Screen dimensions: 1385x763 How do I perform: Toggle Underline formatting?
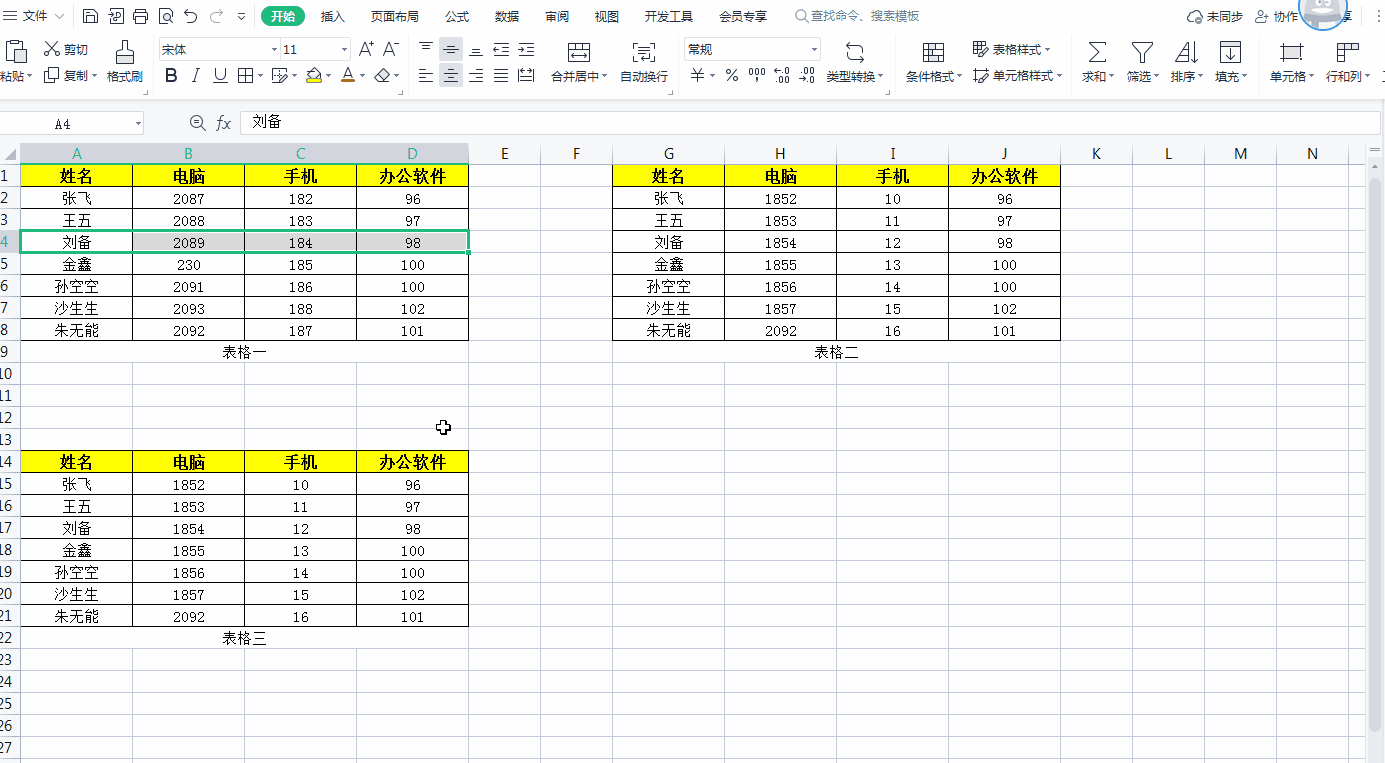point(220,75)
